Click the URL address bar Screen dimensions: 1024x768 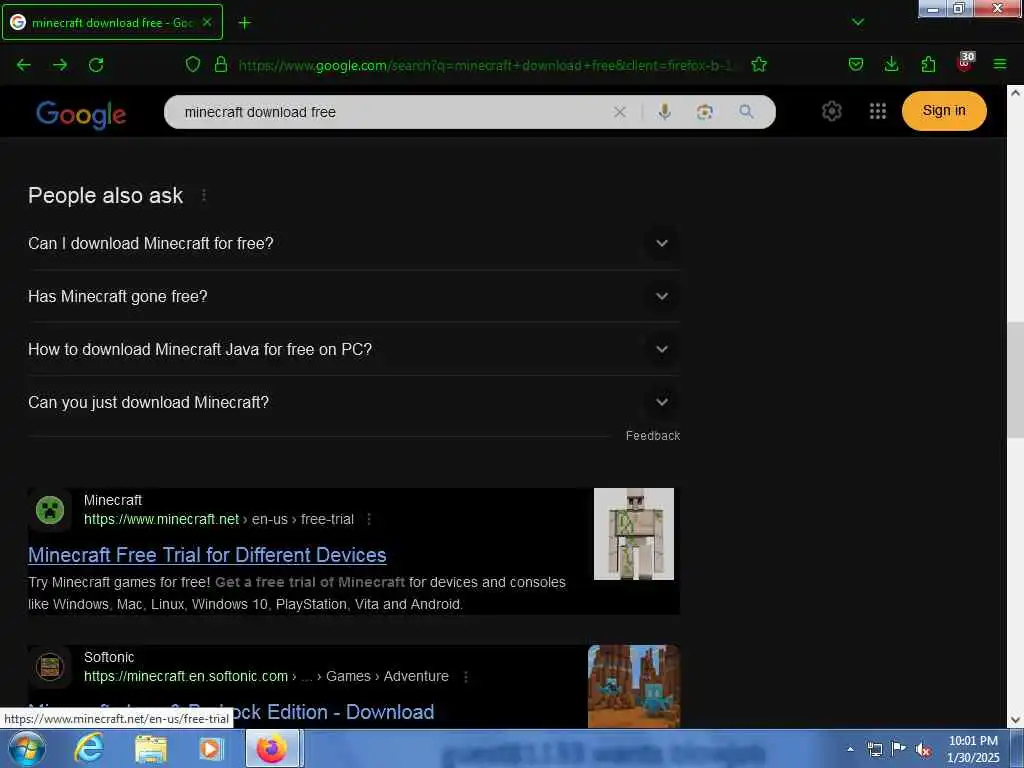coord(487,65)
